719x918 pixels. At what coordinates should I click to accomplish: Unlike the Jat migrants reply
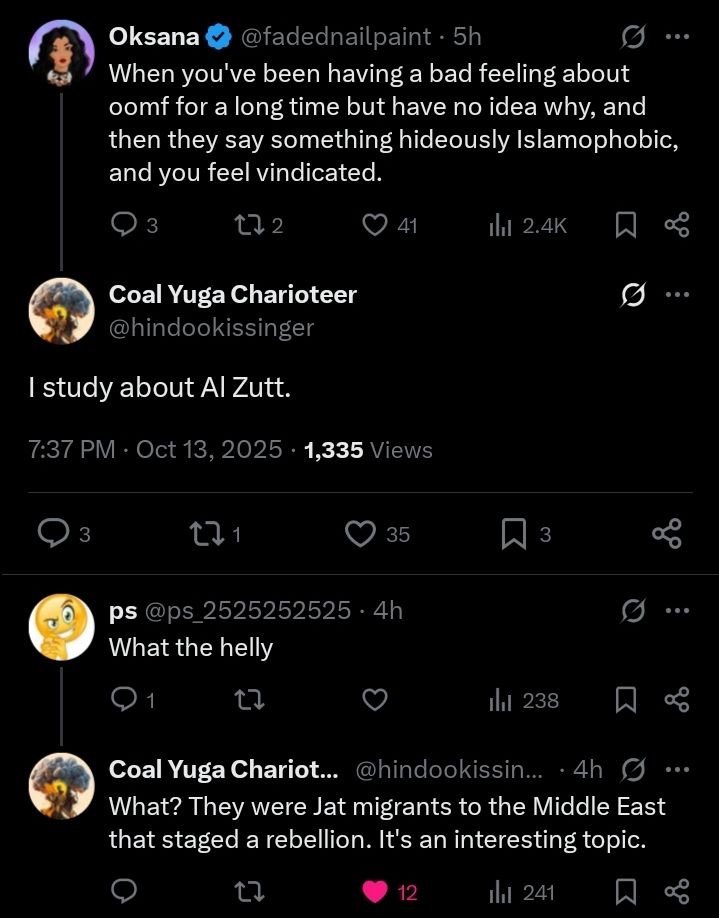tap(374, 892)
